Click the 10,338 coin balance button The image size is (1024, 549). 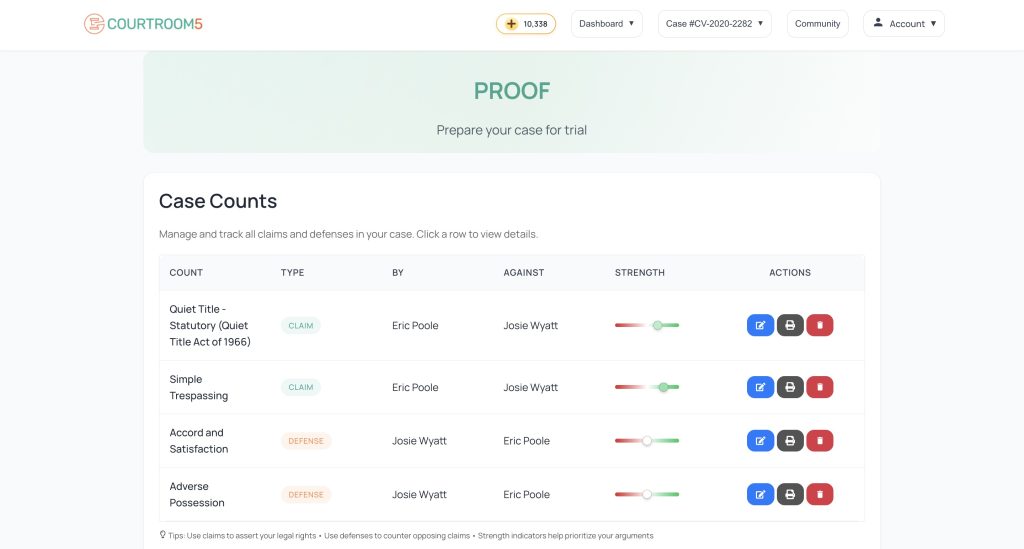[x=526, y=24]
